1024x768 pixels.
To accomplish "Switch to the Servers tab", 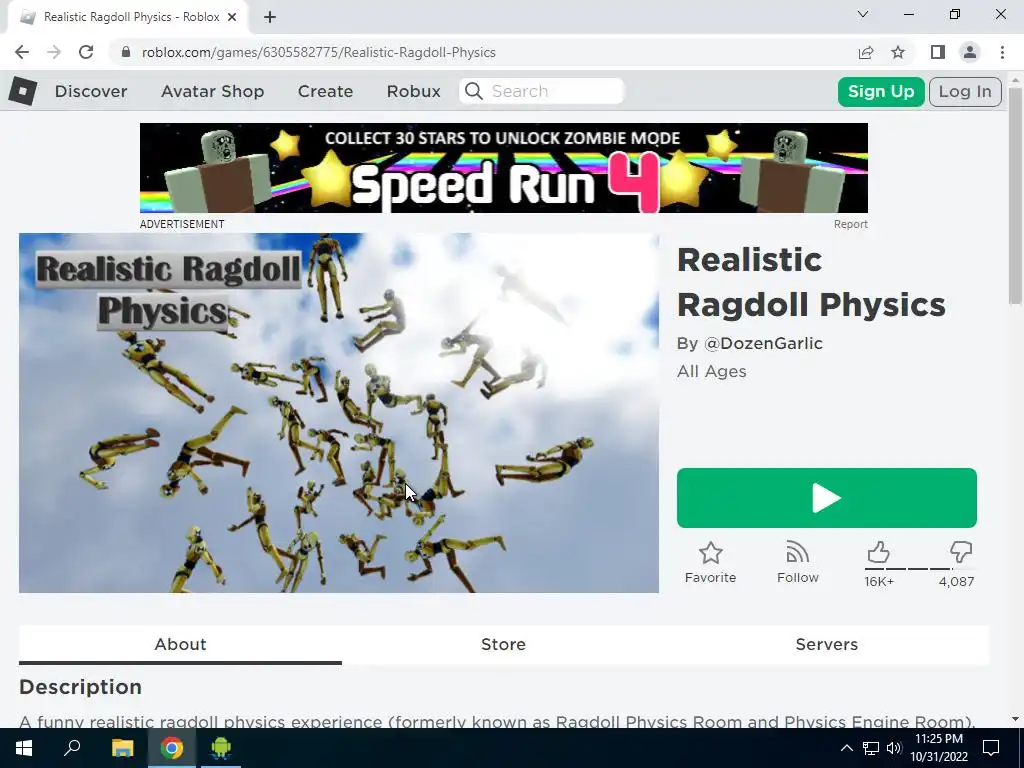I will coord(826,645).
